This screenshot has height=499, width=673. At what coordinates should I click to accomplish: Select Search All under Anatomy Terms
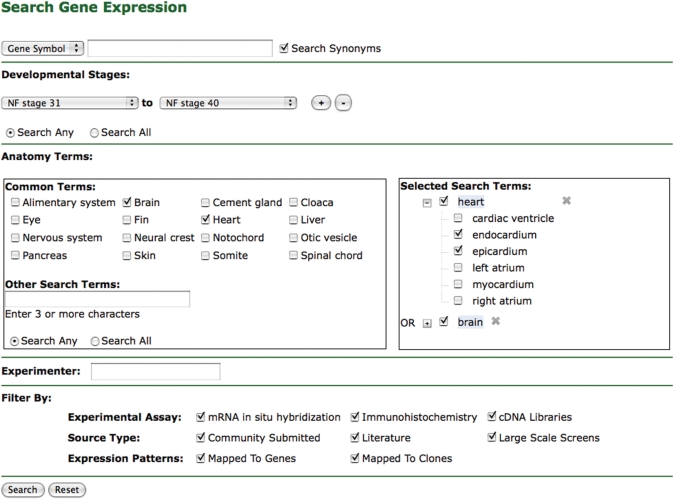click(x=95, y=341)
